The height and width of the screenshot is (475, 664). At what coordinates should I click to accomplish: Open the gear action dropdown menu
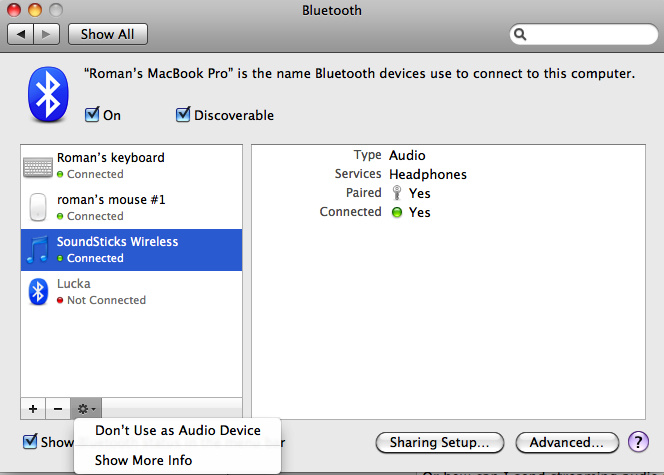point(87,408)
